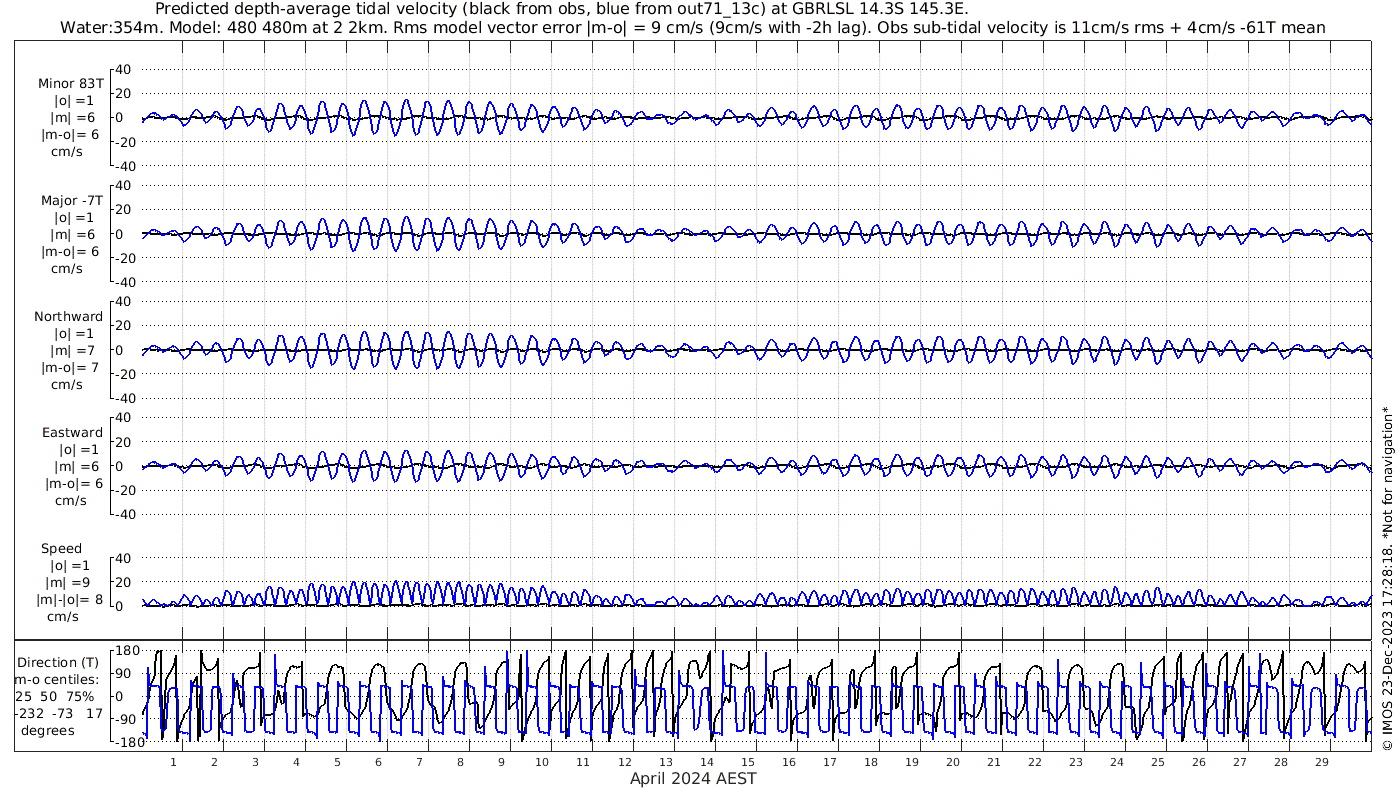Click the '40' tick on Minor 83T axis
The height and width of the screenshot is (800, 1400).
[125, 70]
